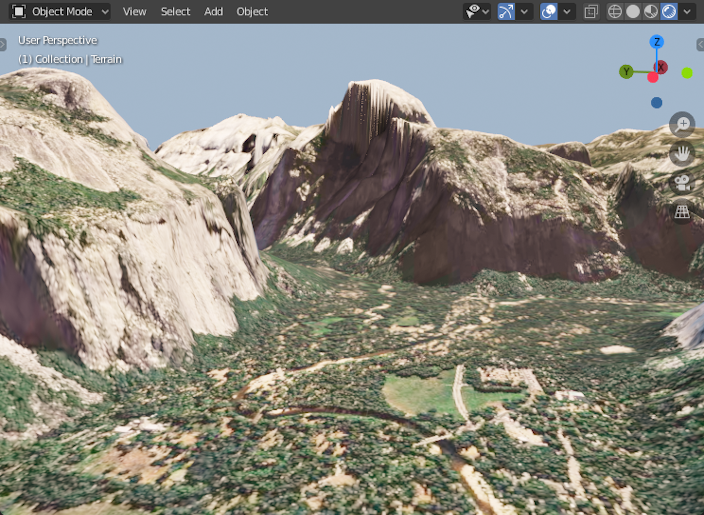The image size is (704, 515).
Task: Select the pan view hand icon
Action: [682, 154]
